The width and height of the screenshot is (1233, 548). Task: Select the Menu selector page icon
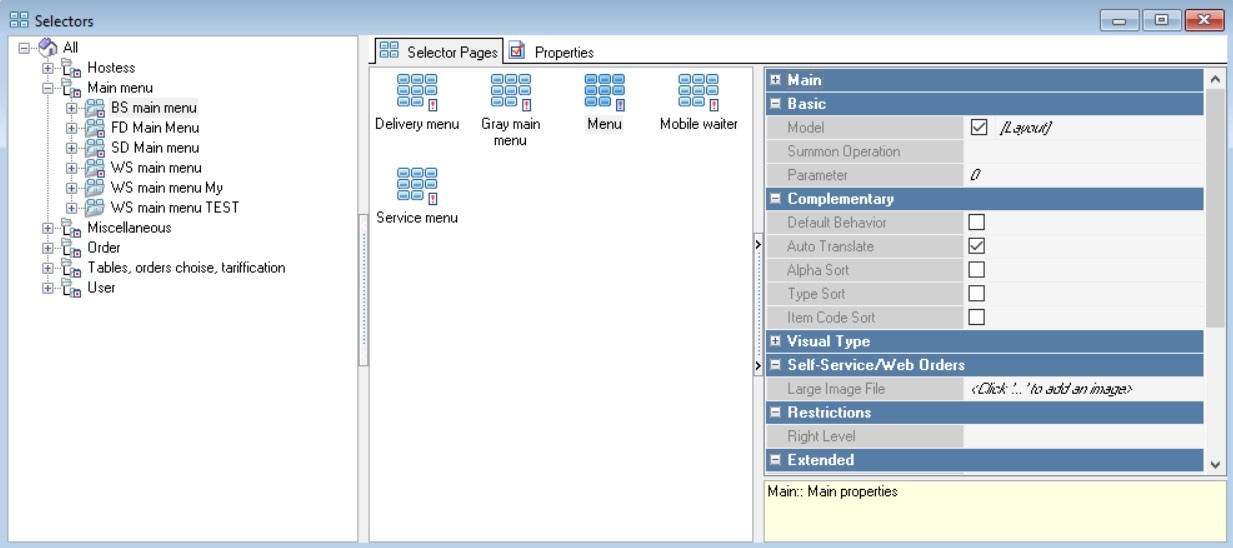(x=604, y=91)
